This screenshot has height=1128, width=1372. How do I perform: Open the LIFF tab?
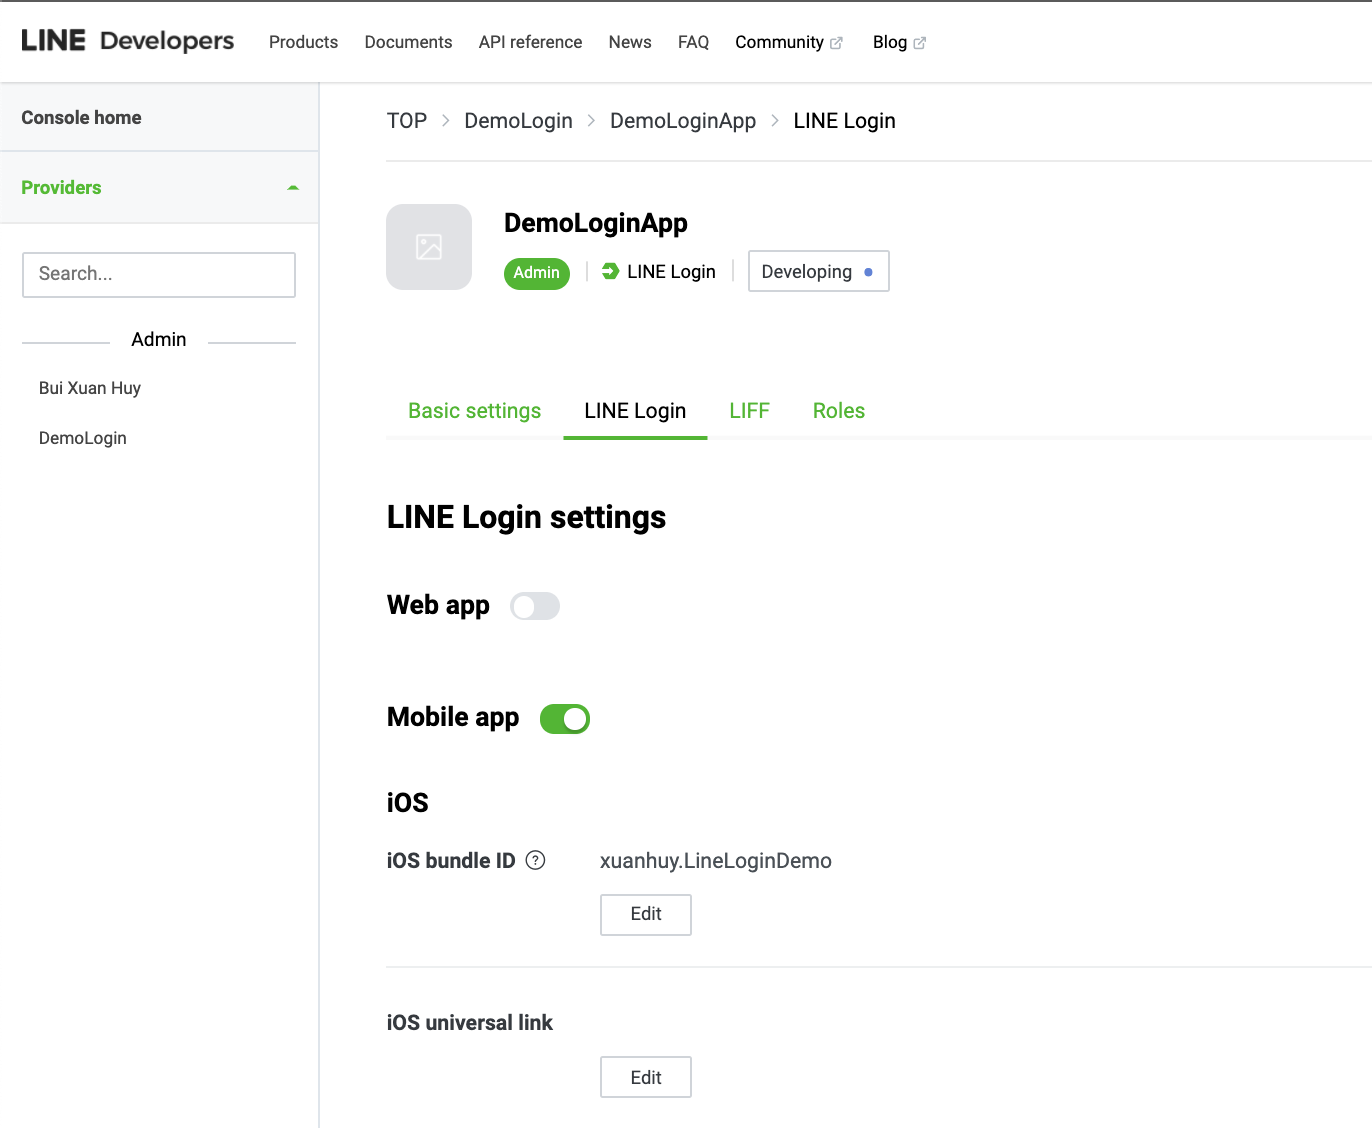click(749, 411)
